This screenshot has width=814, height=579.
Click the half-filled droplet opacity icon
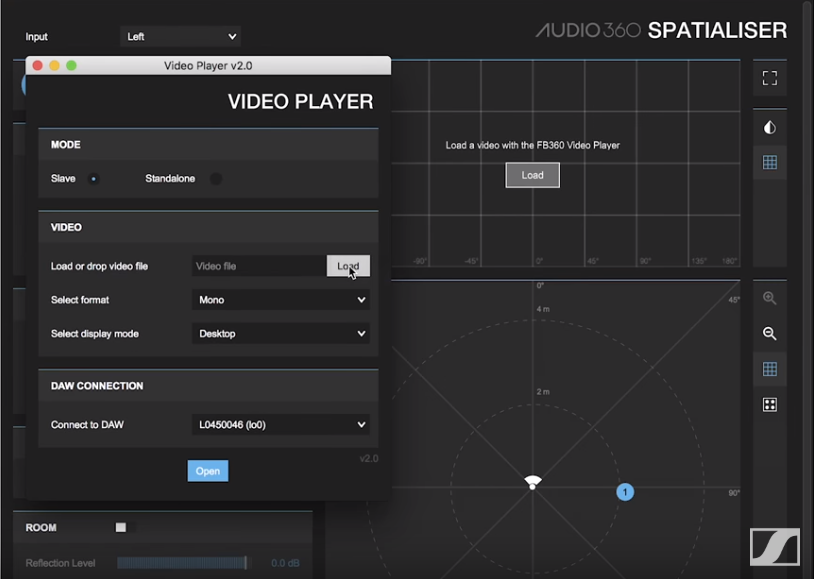[x=770, y=127]
